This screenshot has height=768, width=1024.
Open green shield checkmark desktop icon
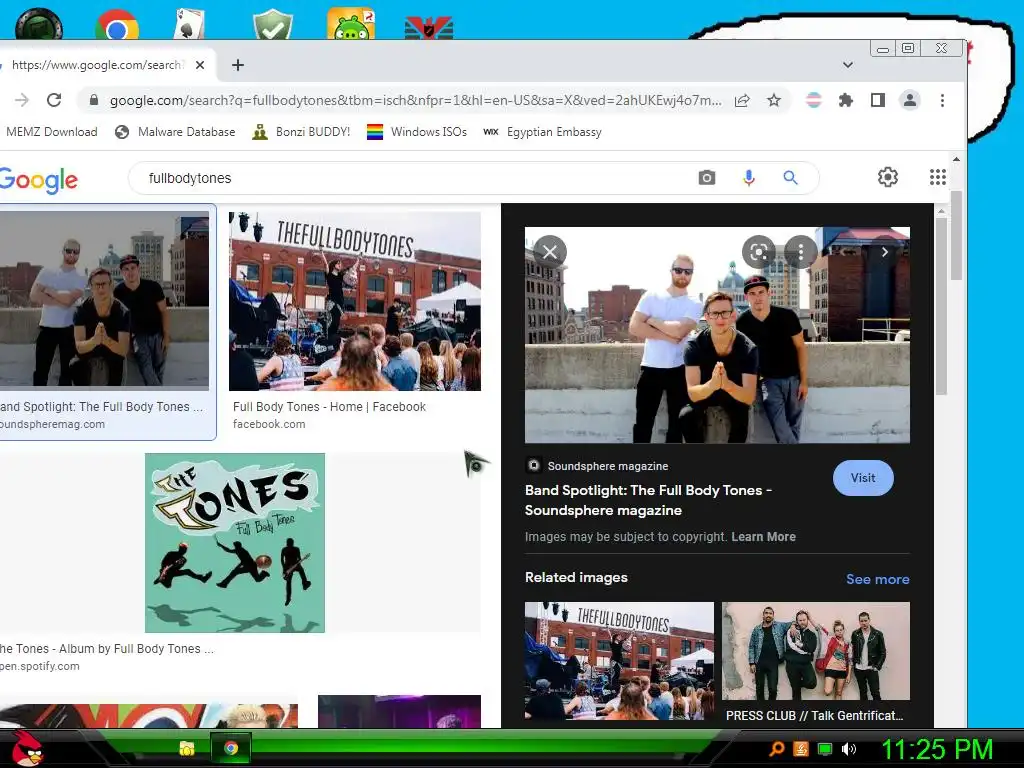273,25
